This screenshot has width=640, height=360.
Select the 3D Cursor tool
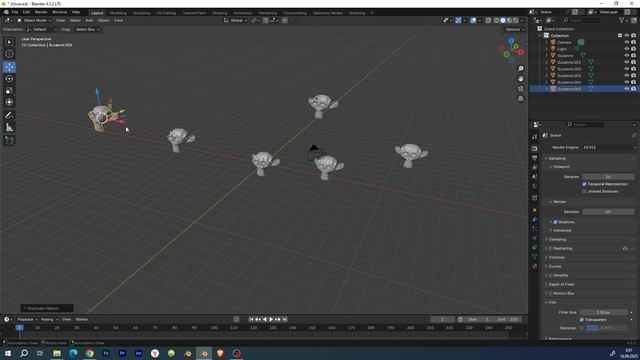coord(9,54)
